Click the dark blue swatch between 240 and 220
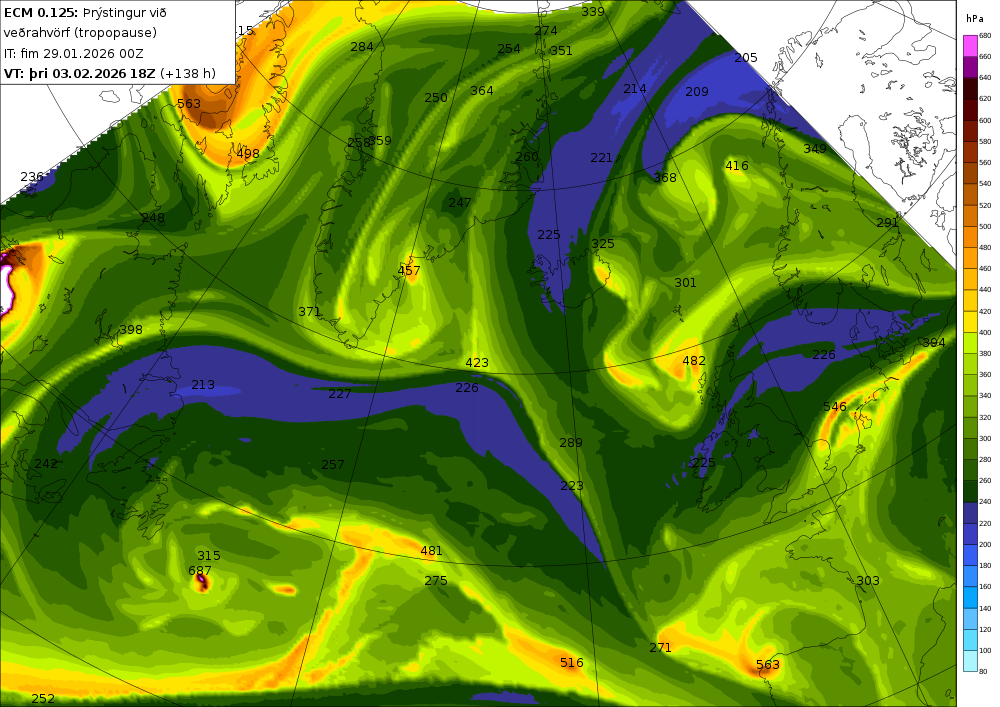This screenshot has height=707, width=1000. (x=970, y=513)
